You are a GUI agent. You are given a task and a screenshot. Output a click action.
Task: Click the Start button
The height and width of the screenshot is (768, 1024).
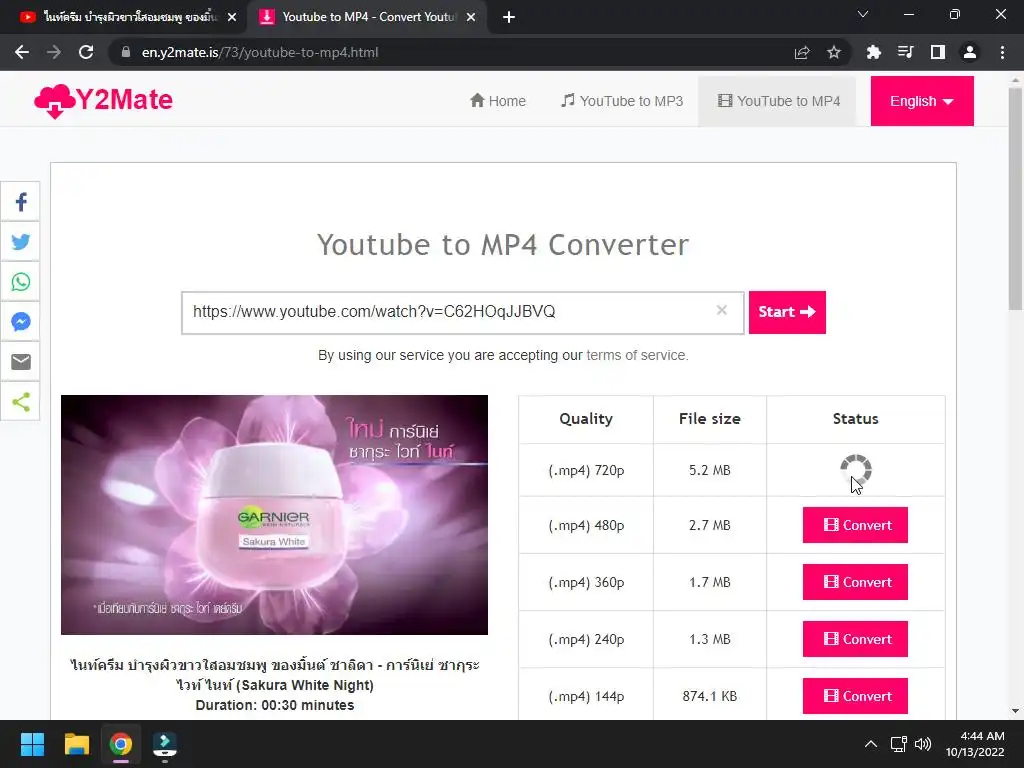(x=787, y=312)
